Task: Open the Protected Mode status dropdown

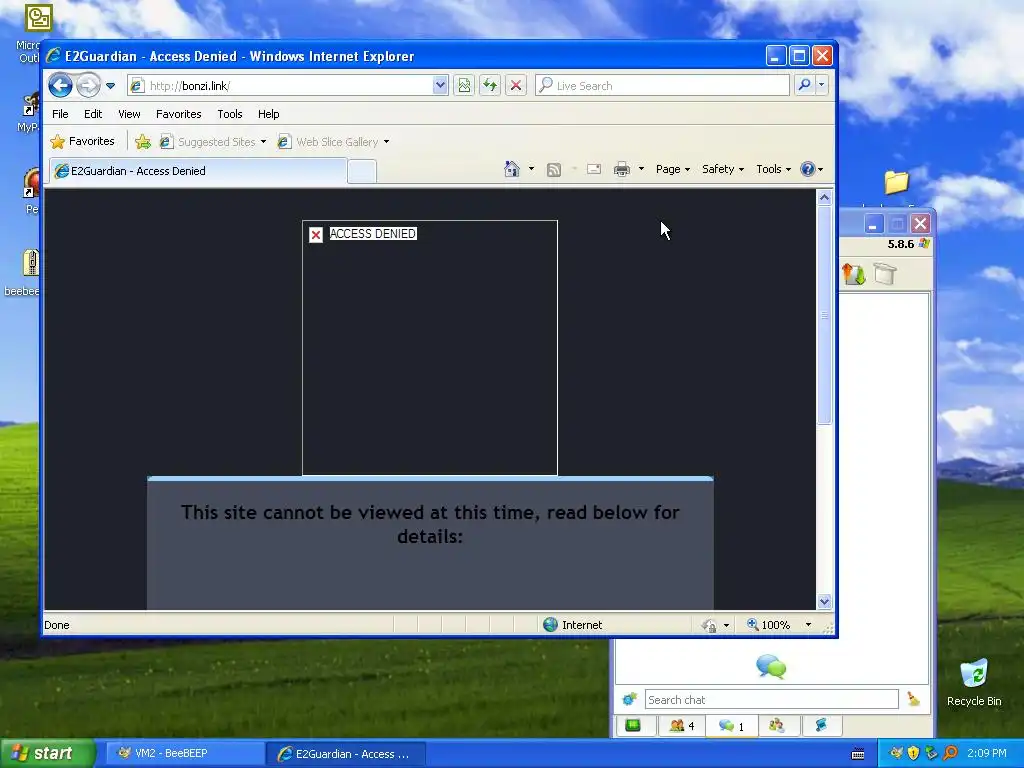Action: (714, 626)
